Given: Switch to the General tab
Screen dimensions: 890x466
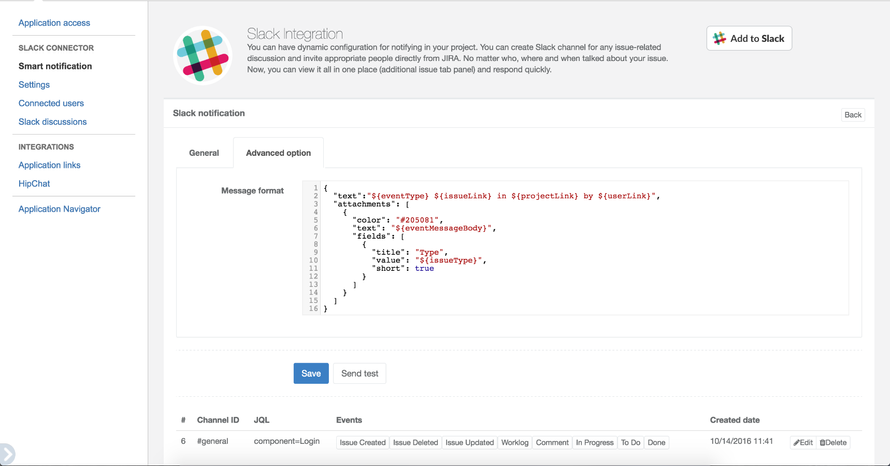Looking at the screenshot, I should pyautogui.click(x=204, y=153).
